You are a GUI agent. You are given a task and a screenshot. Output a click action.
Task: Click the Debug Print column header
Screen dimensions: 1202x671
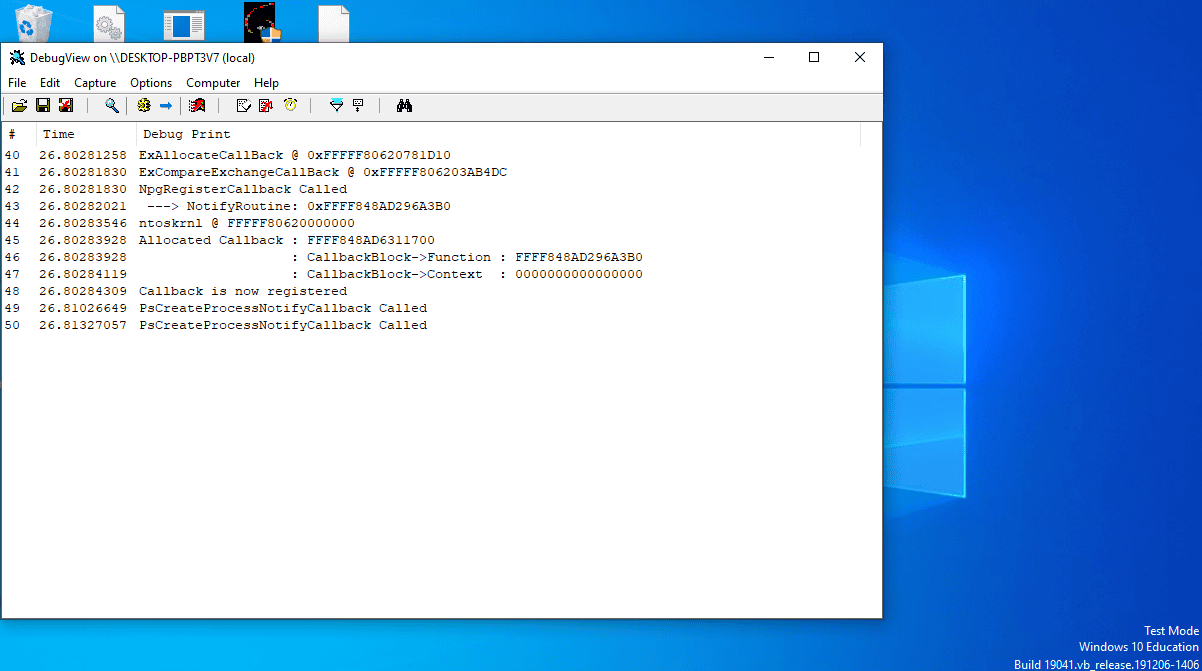click(186, 134)
